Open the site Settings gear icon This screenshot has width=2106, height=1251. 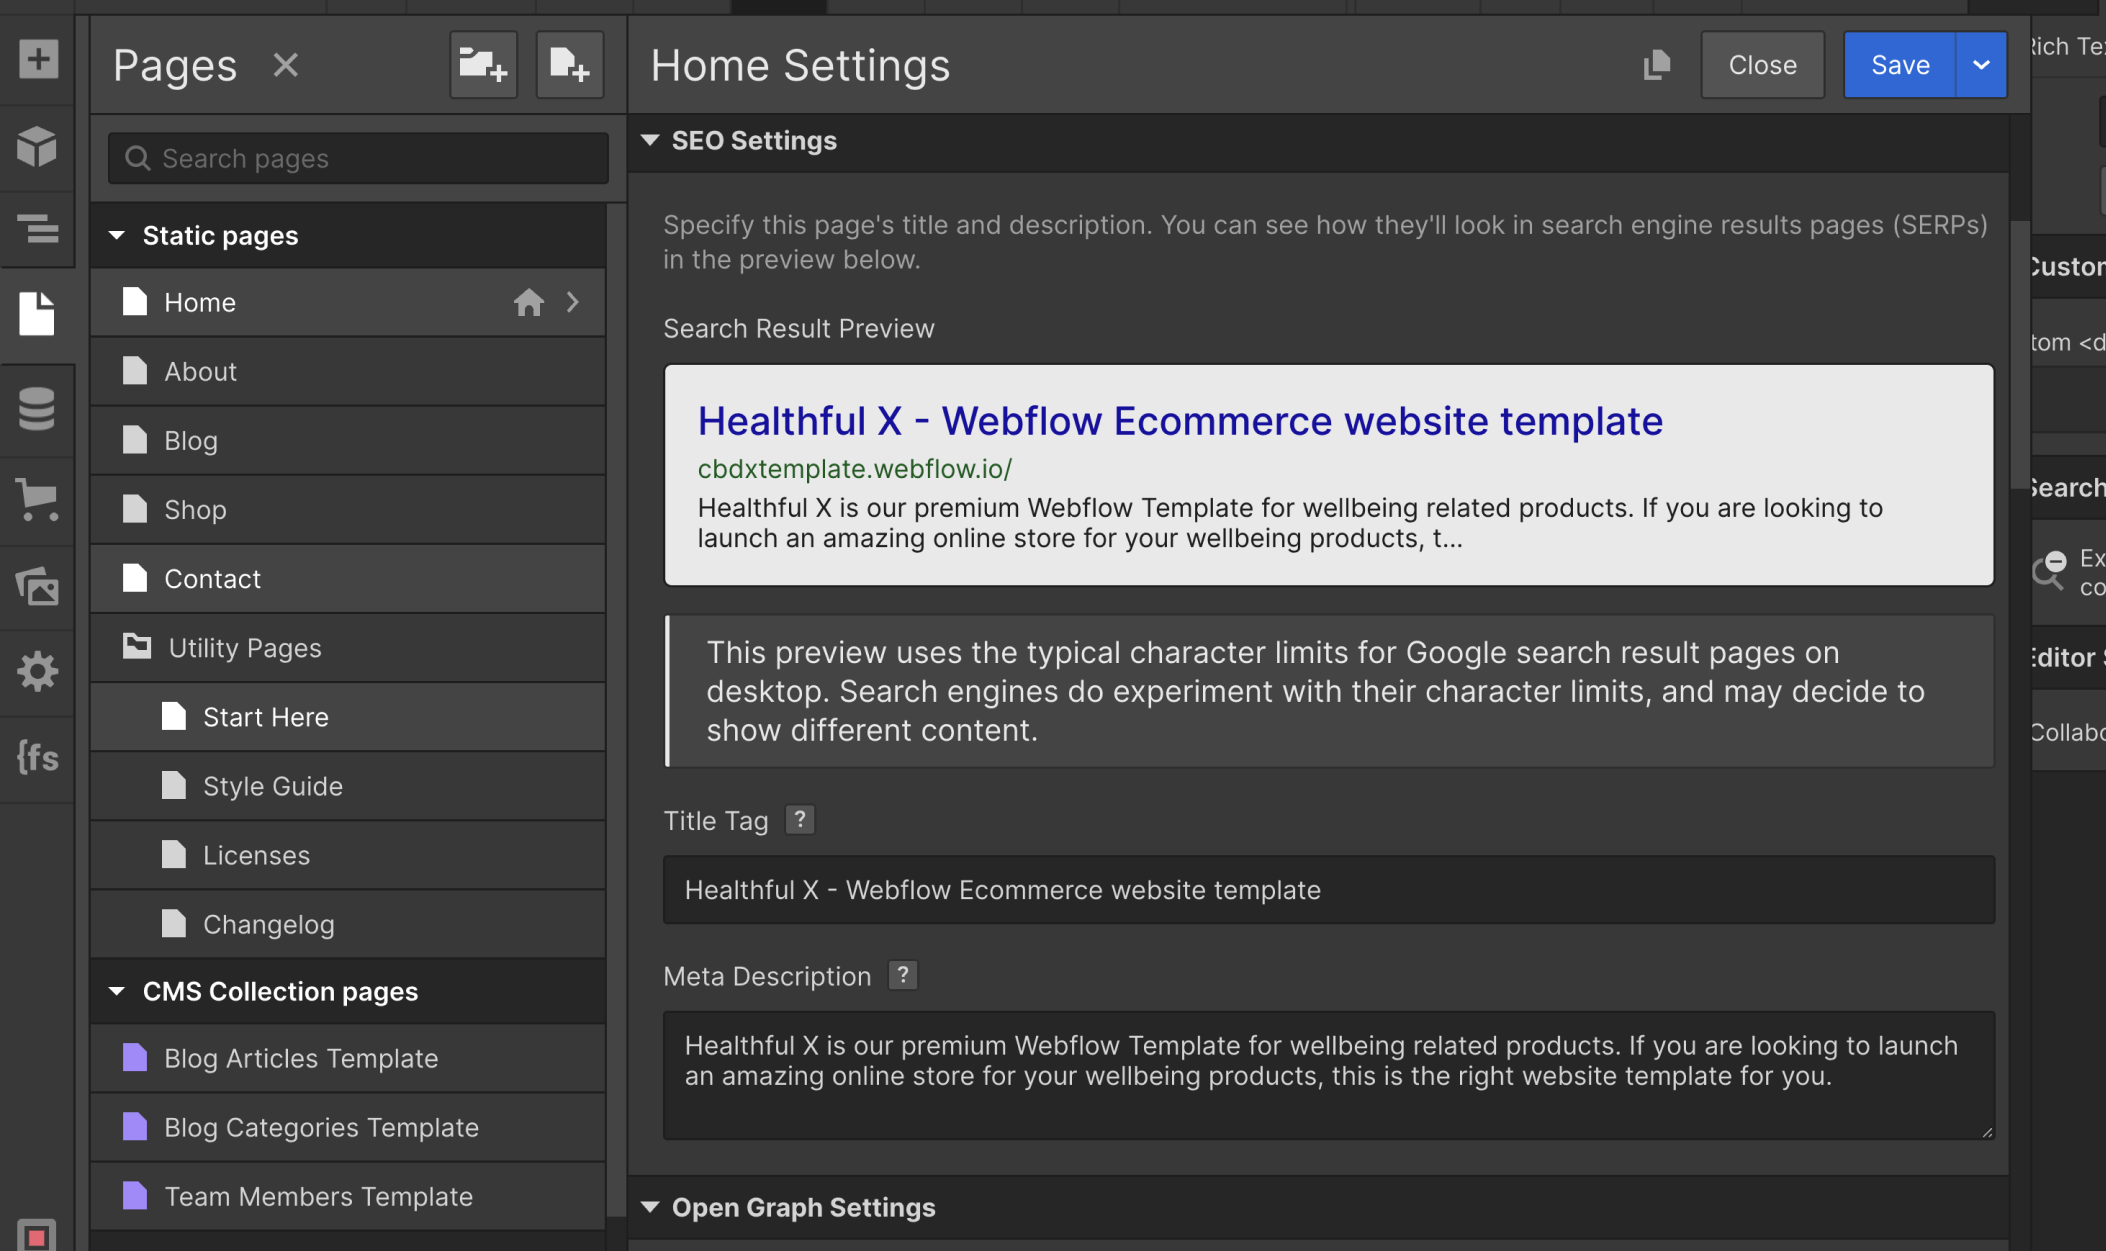point(37,671)
